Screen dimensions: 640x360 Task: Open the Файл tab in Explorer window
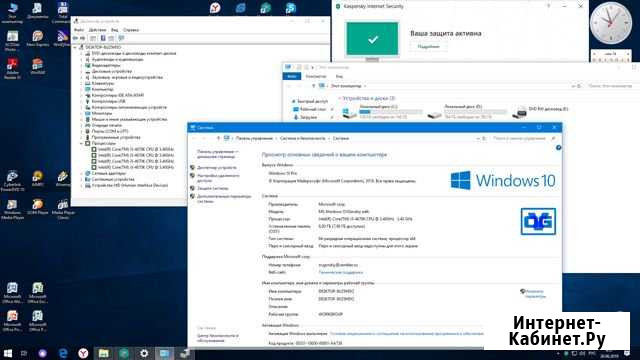(291, 76)
